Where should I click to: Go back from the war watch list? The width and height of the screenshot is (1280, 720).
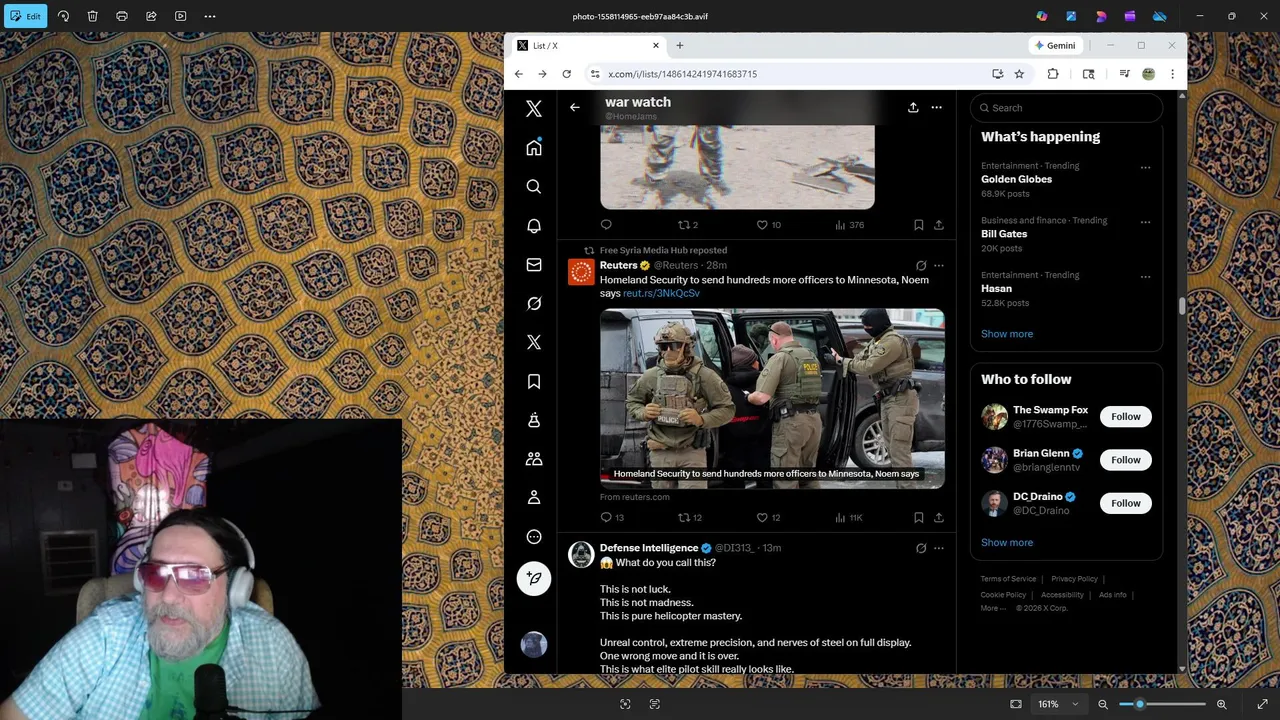point(574,107)
